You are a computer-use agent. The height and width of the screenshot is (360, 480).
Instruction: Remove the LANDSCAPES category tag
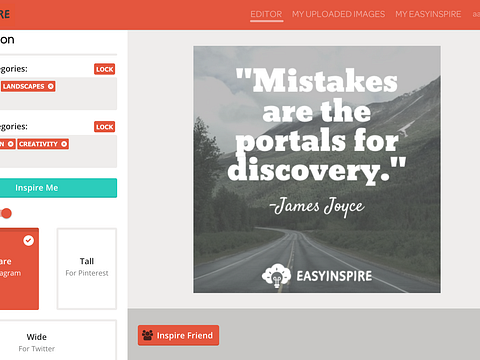click(50, 86)
